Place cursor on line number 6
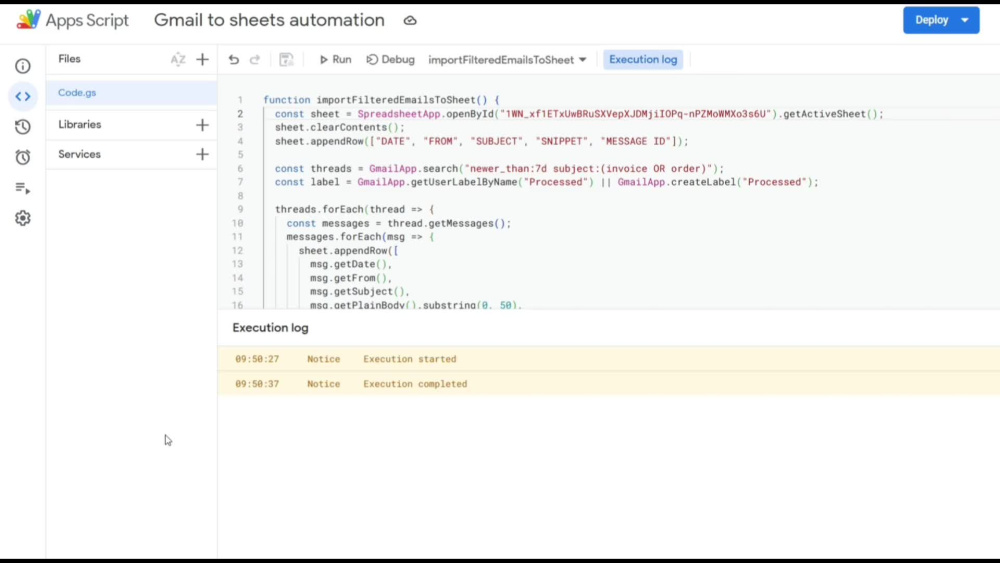This screenshot has height=563, width=1000. (240, 168)
